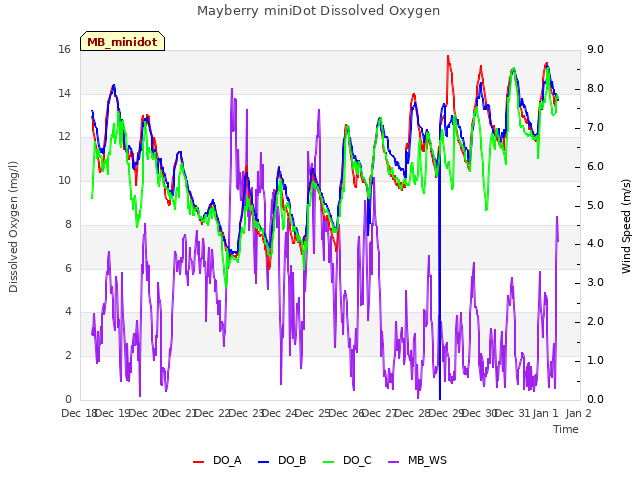The image size is (640, 480).
Task: Click the 12 value on the left axis
Action: pyautogui.click(x=64, y=137)
